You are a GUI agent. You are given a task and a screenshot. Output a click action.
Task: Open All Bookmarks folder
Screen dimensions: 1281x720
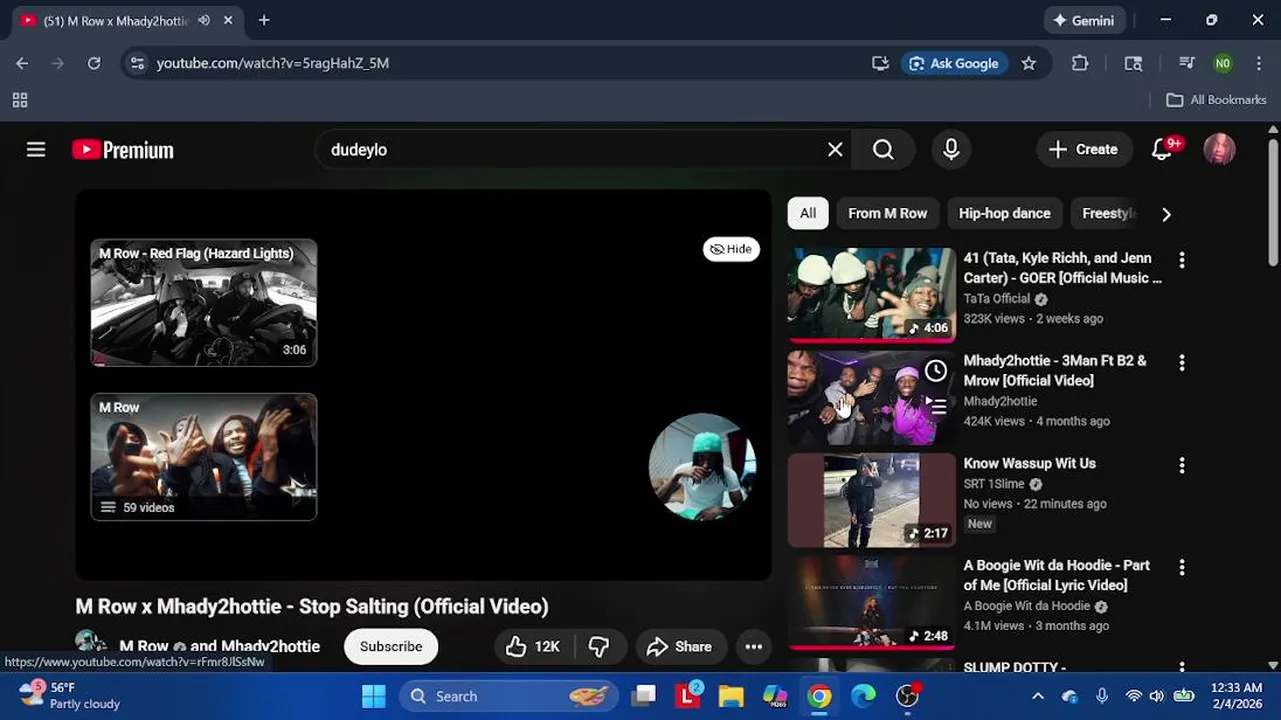point(1217,100)
